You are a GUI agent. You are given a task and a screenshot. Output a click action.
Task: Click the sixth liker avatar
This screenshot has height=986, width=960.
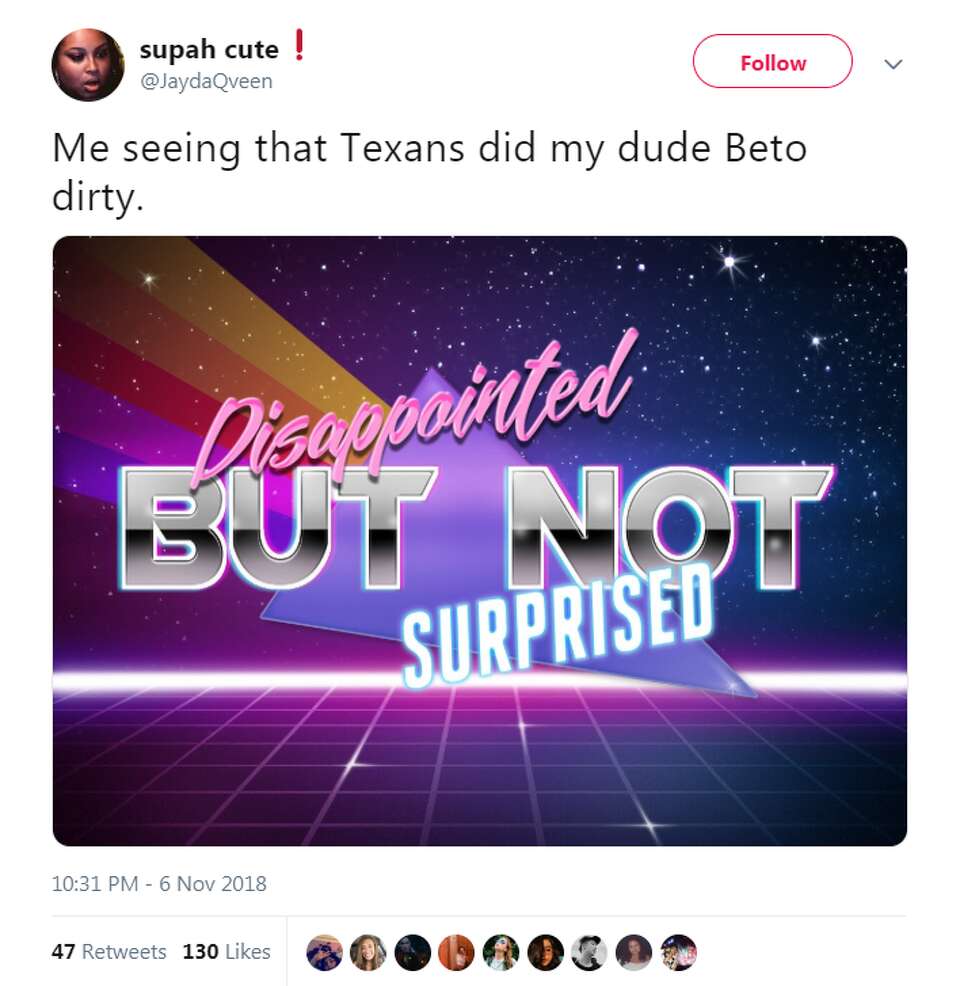click(x=545, y=952)
